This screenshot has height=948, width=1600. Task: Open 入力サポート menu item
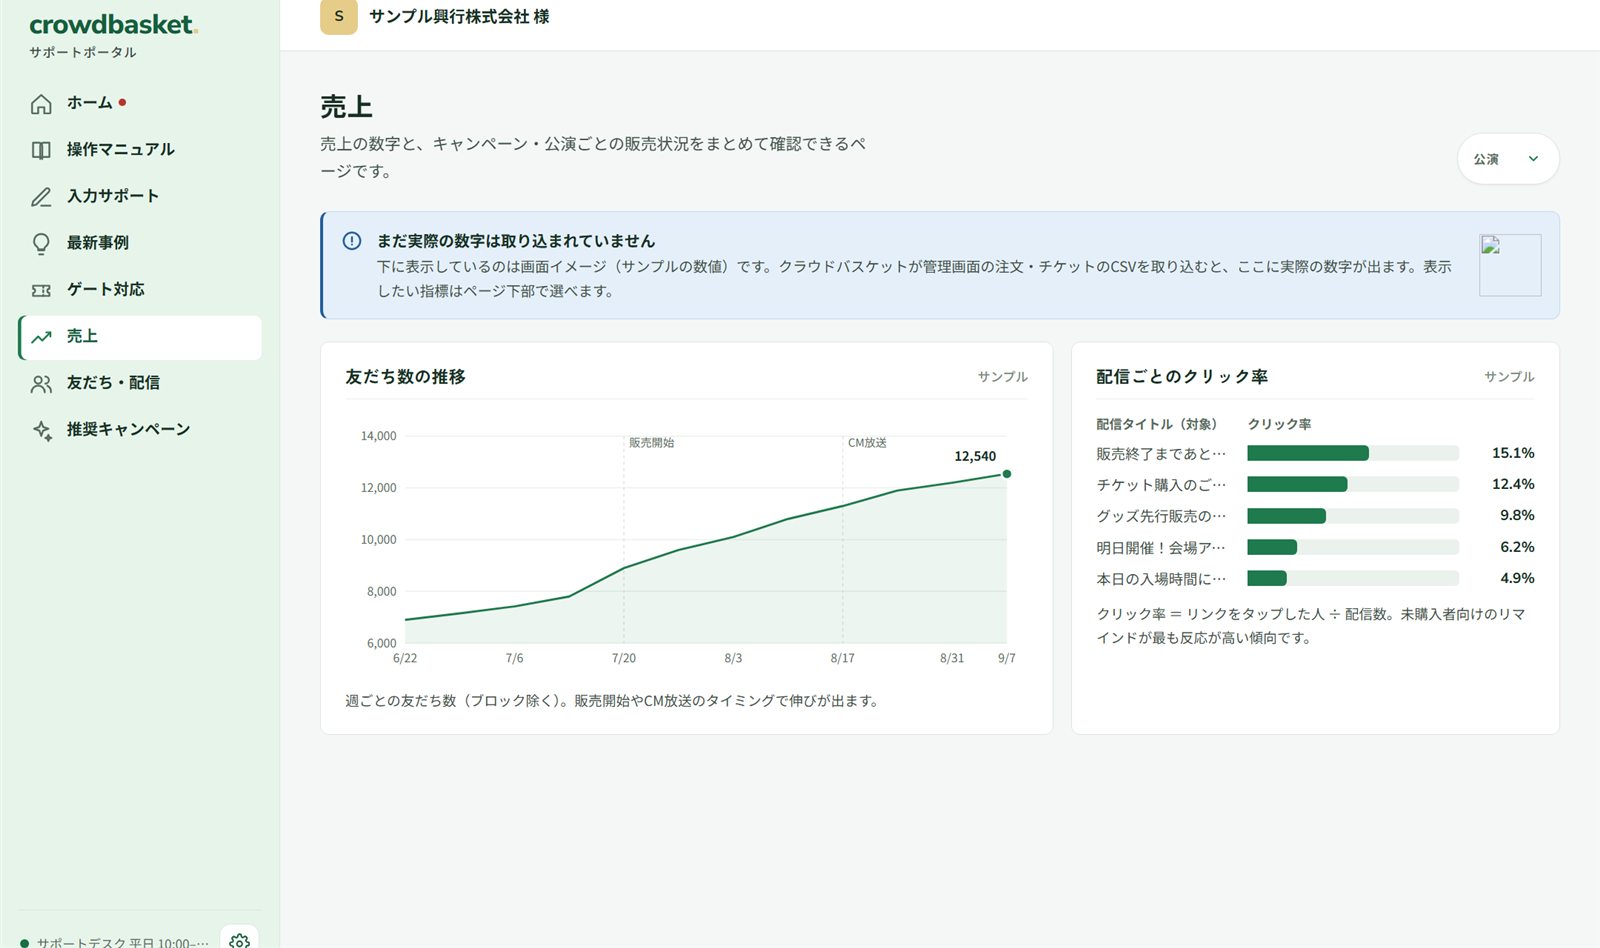click(x=140, y=197)
